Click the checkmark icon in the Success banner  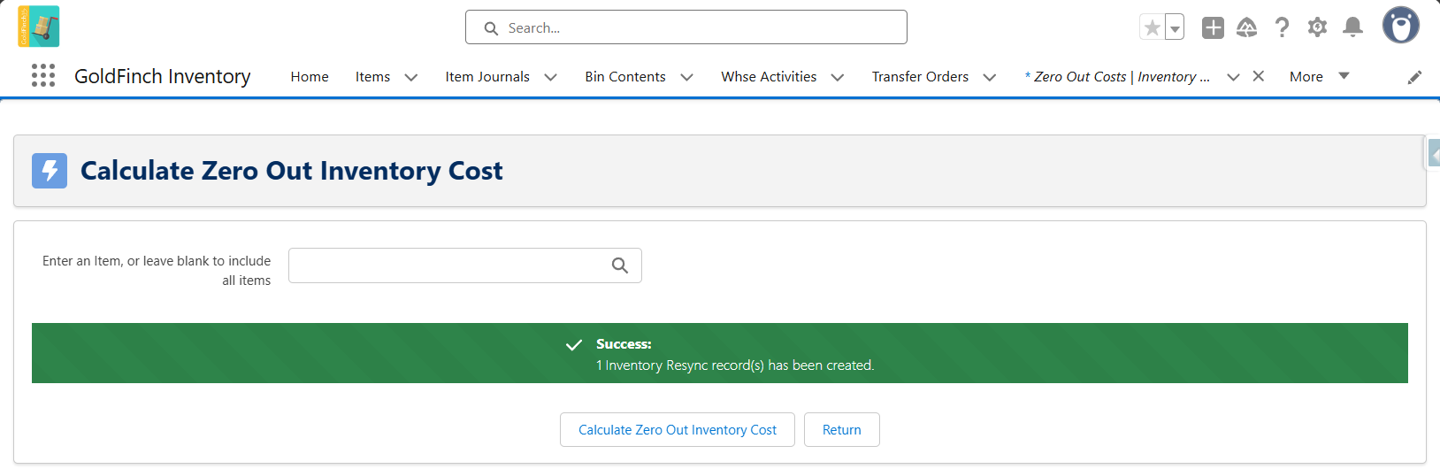click(574, 345)
